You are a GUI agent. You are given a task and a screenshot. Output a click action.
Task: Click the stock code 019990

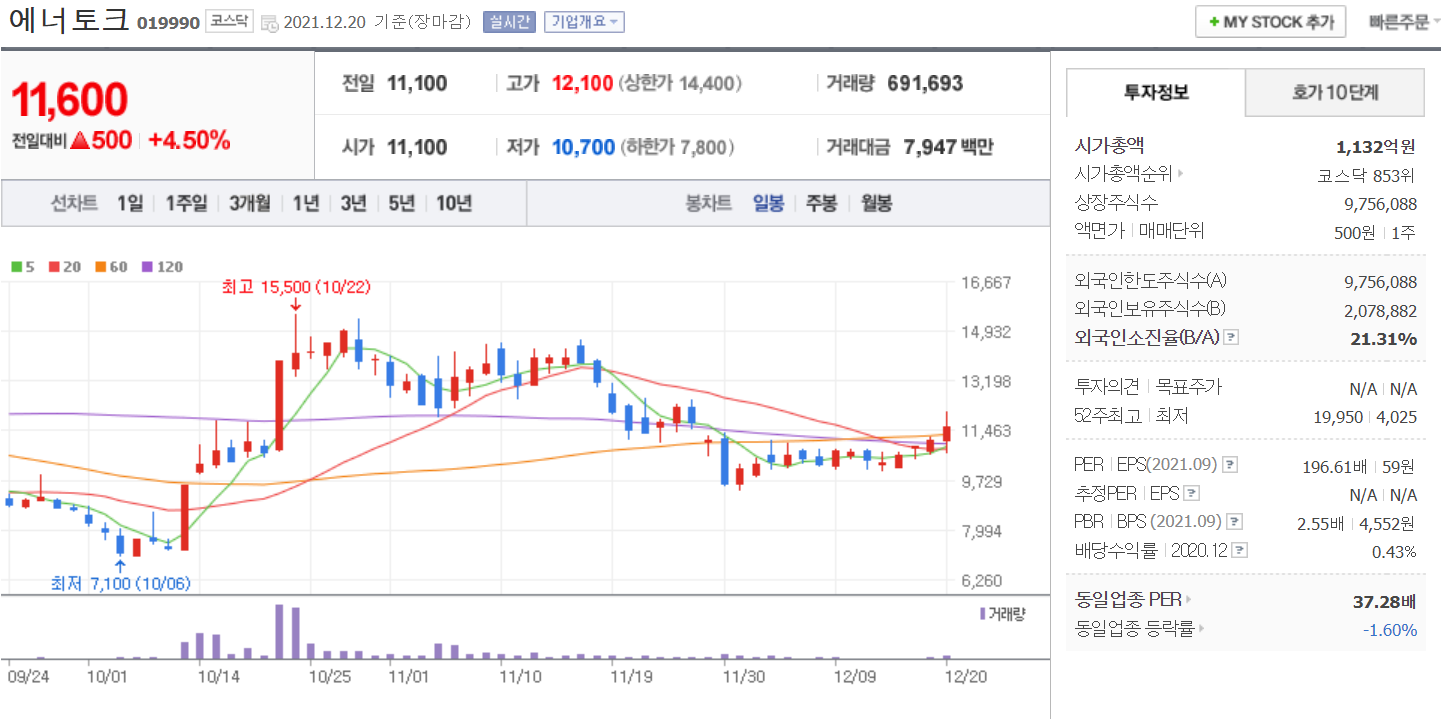point(168,23)
